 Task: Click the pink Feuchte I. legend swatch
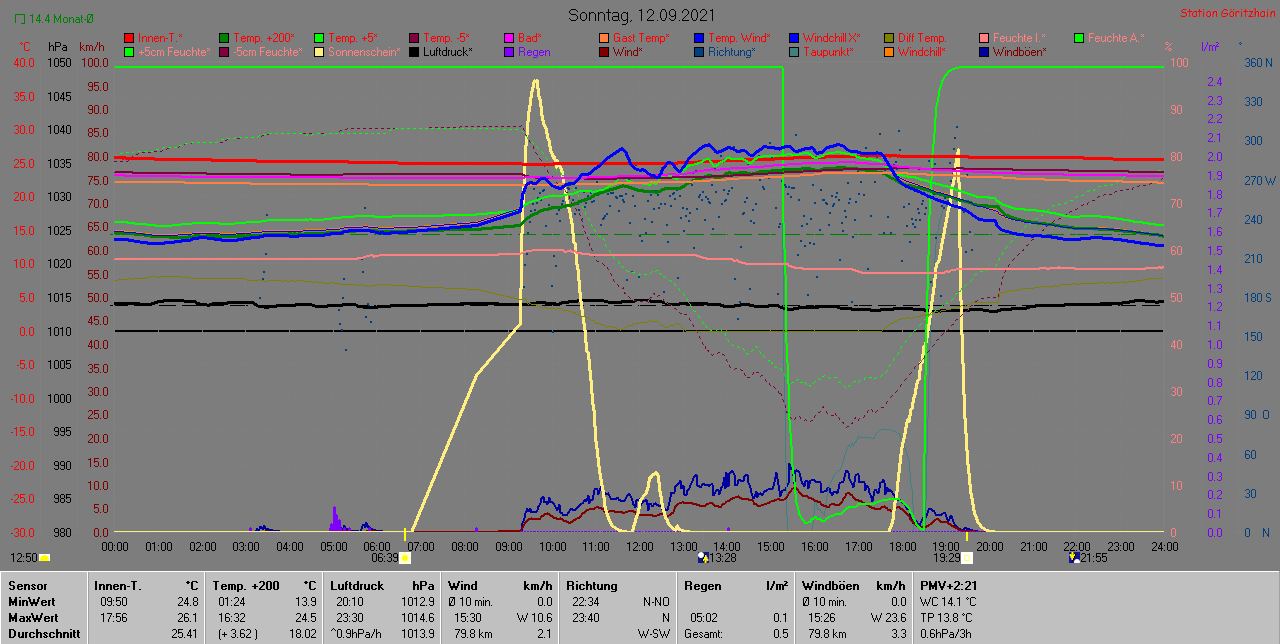[x=984, y=37]
